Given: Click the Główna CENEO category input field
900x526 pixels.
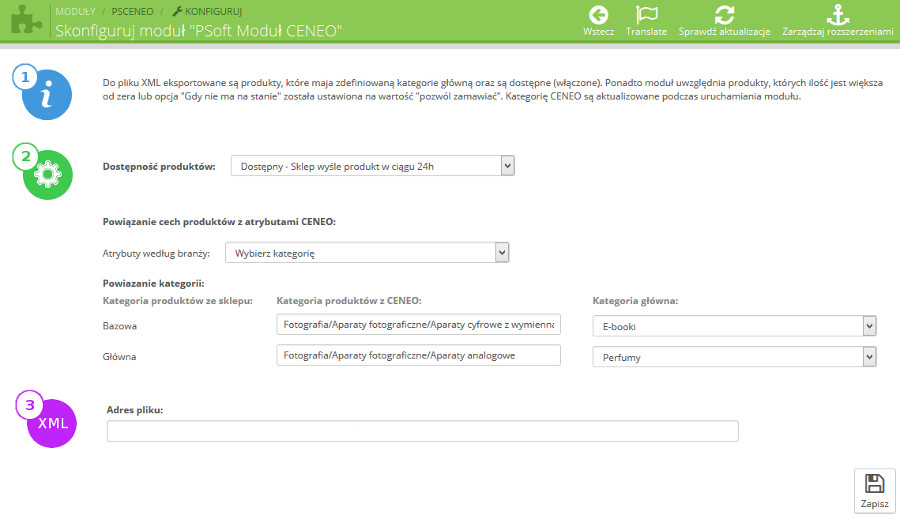Looking at the screenshot, I should (418, 355).
